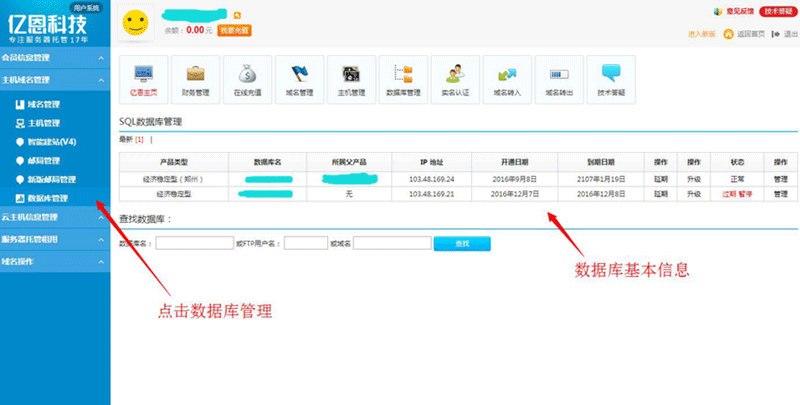Expand 服务器托管租用 sidebar section

55,239
